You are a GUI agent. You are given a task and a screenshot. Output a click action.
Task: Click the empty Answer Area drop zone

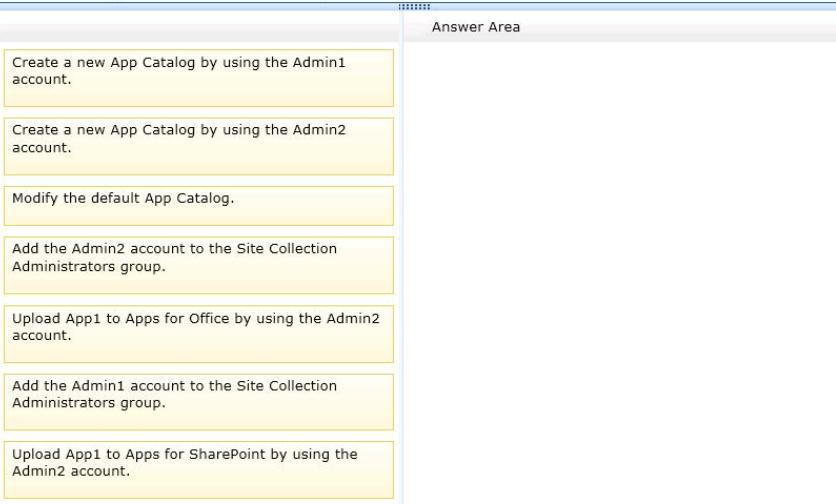coord(620,272)
